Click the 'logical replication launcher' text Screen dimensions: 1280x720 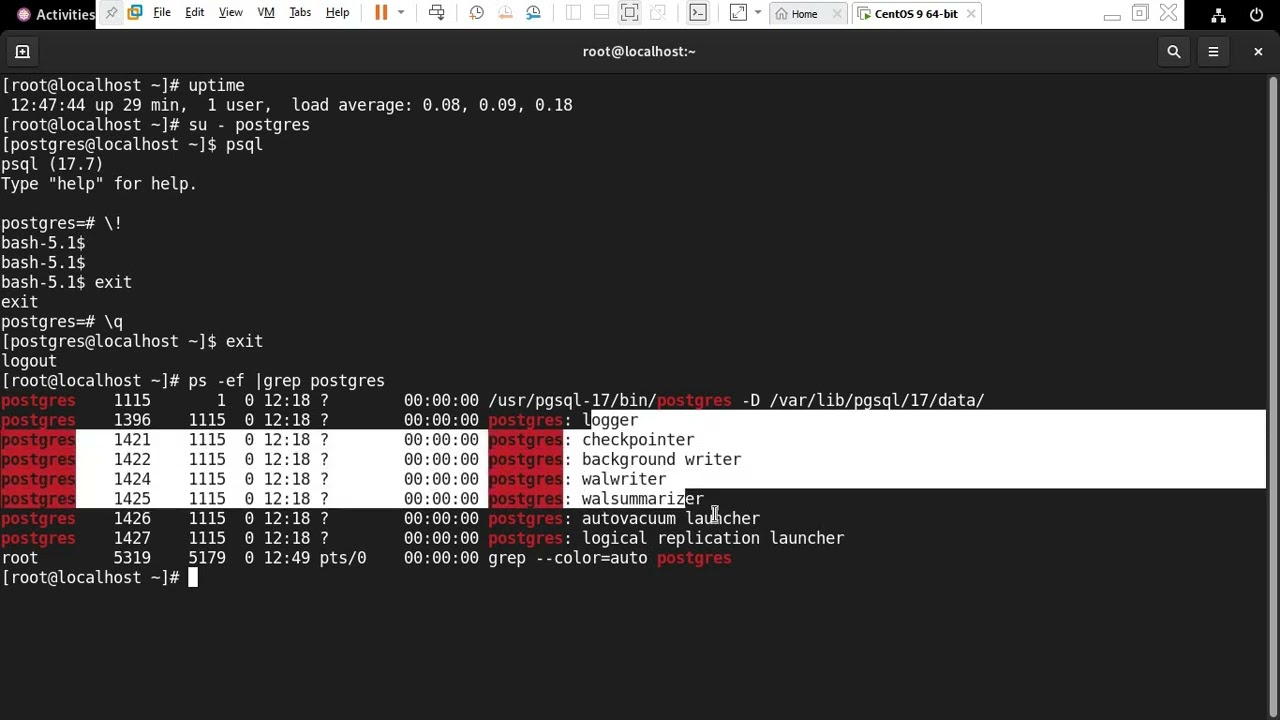point(713,539)
